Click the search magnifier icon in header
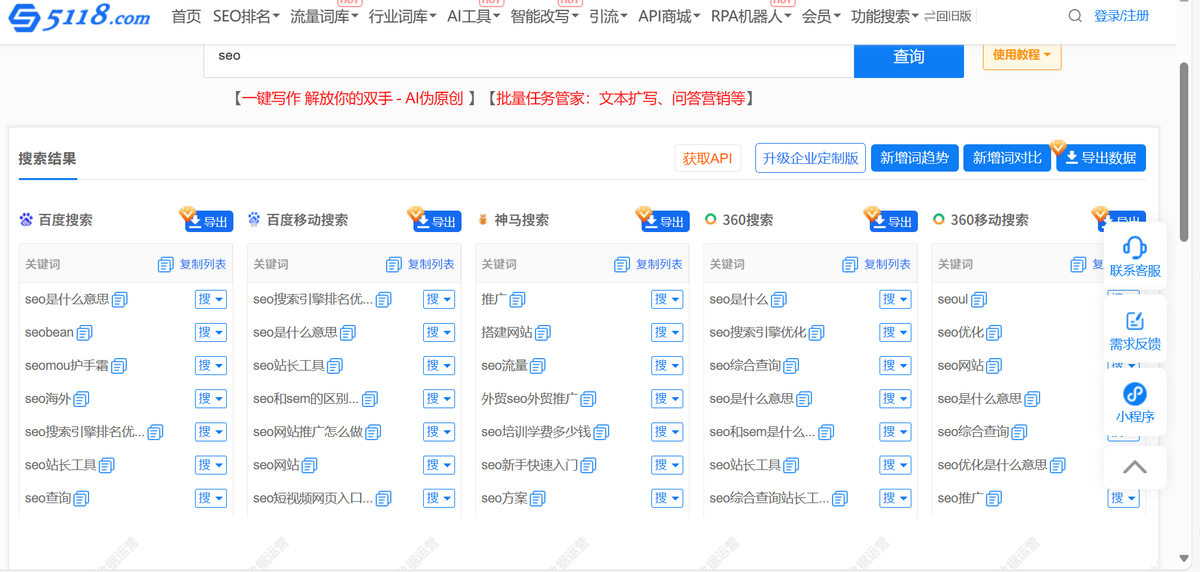 [x=1075, y=16]
